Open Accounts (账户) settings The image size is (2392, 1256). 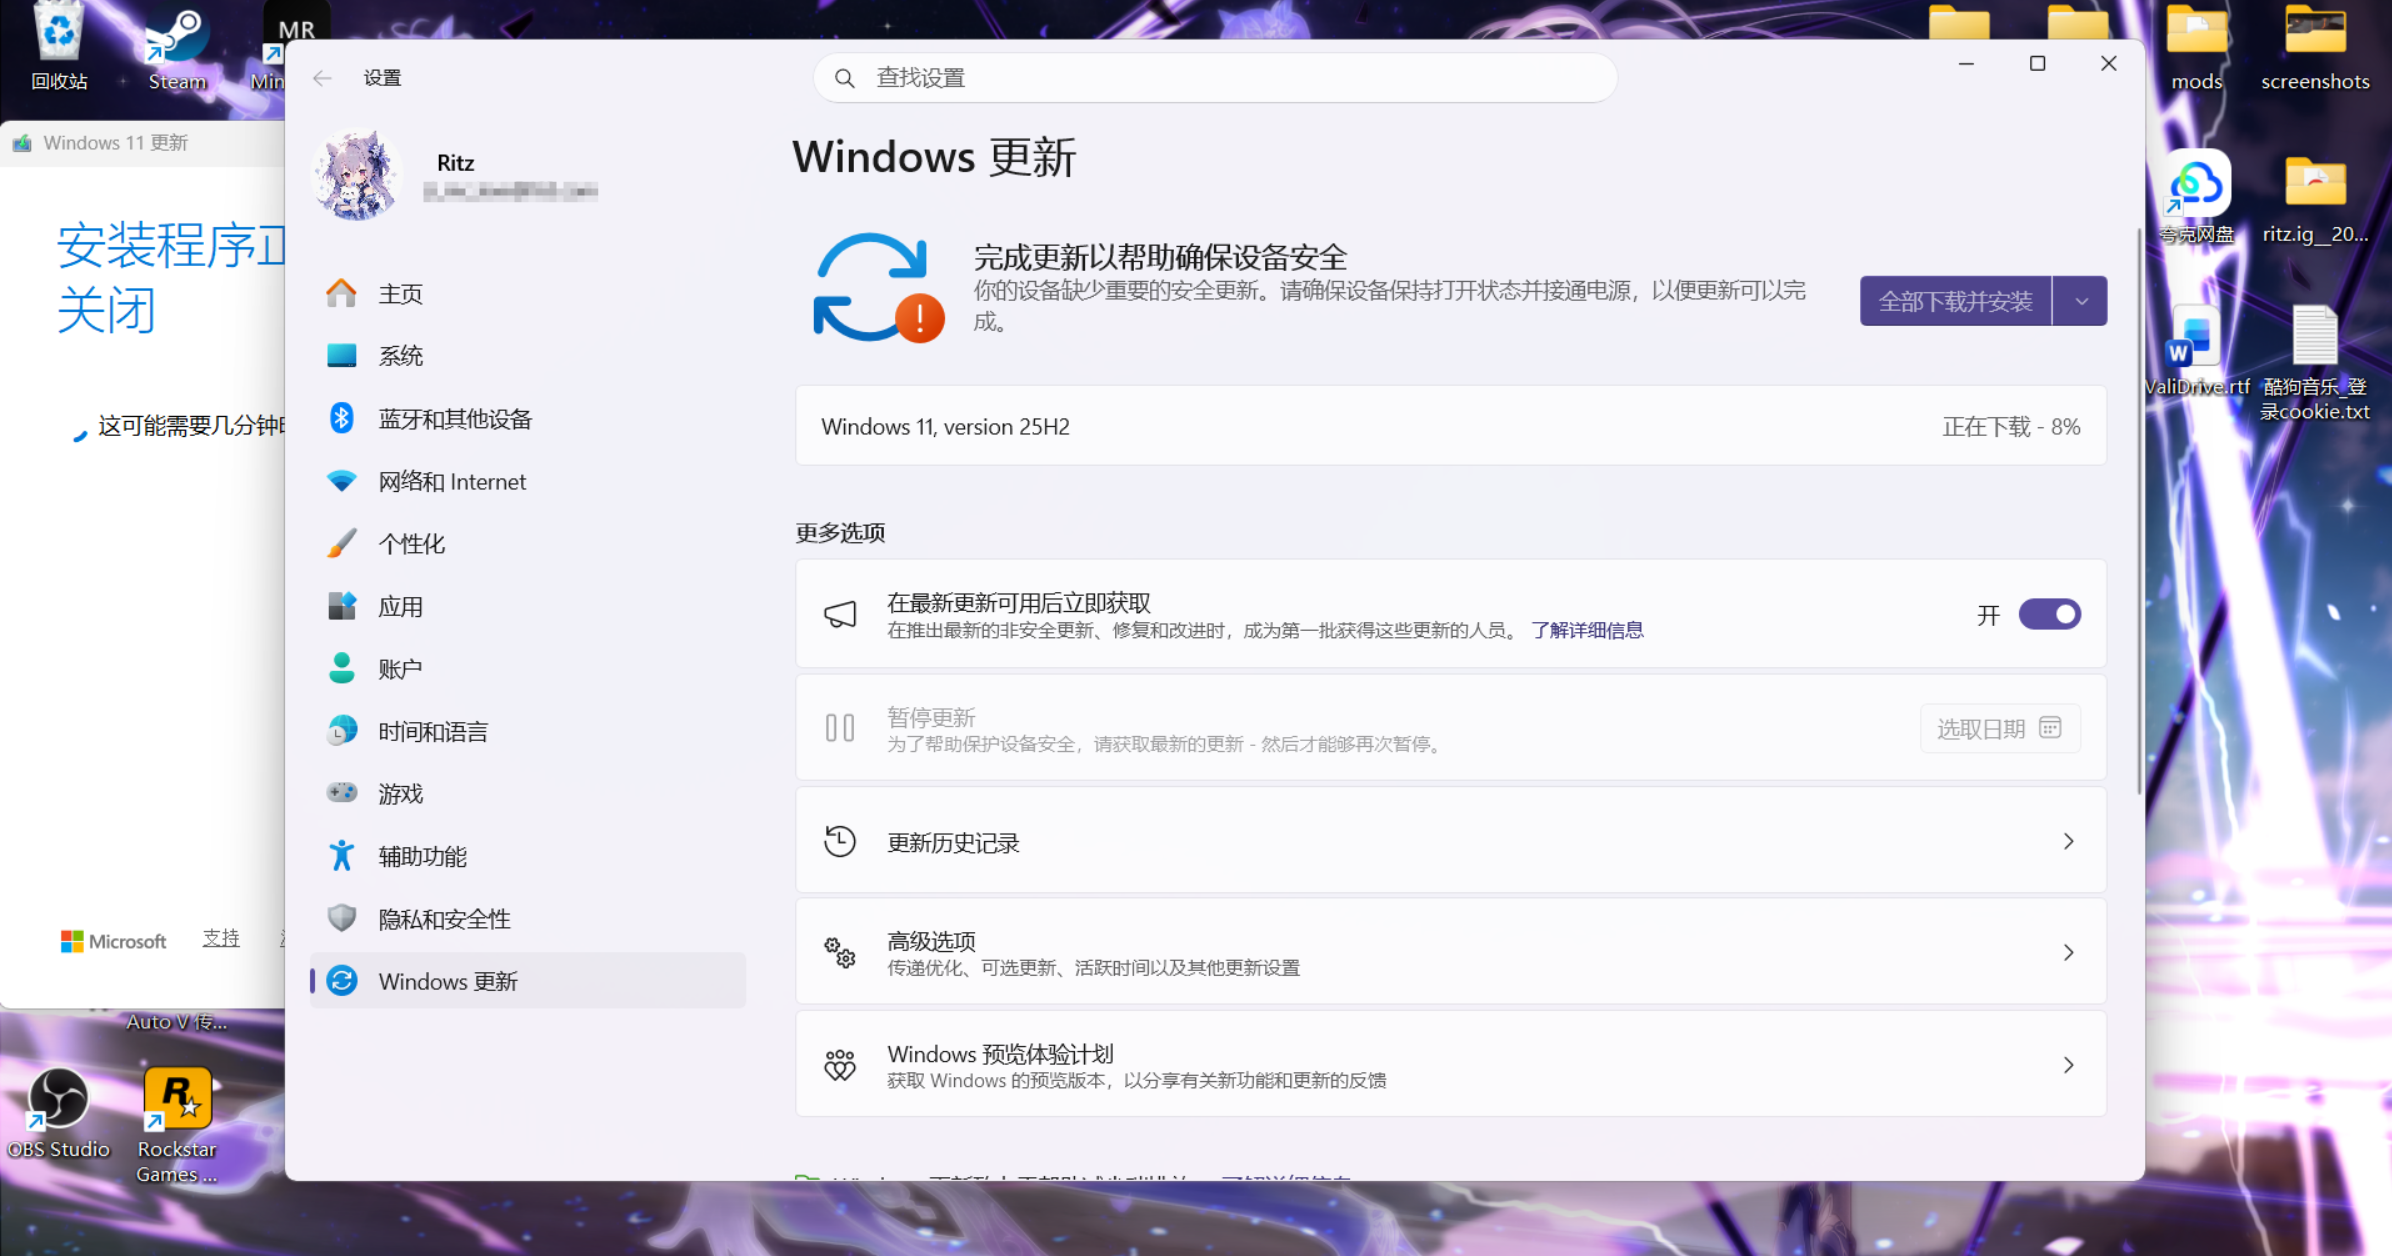click(x=527, y=668)
